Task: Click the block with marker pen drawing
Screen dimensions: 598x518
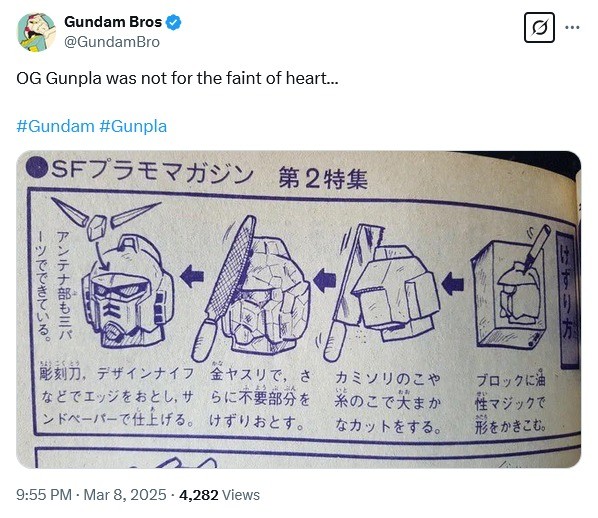Action: [x=511, y=288]
